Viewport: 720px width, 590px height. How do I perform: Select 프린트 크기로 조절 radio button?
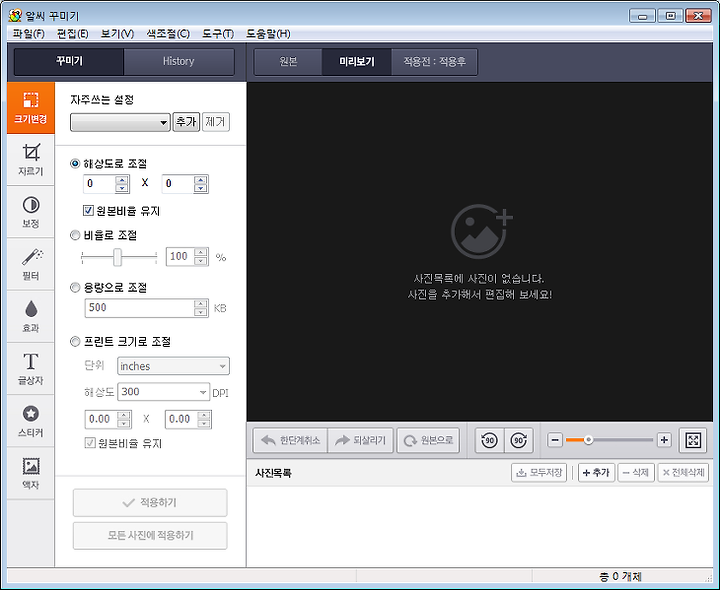75,342
